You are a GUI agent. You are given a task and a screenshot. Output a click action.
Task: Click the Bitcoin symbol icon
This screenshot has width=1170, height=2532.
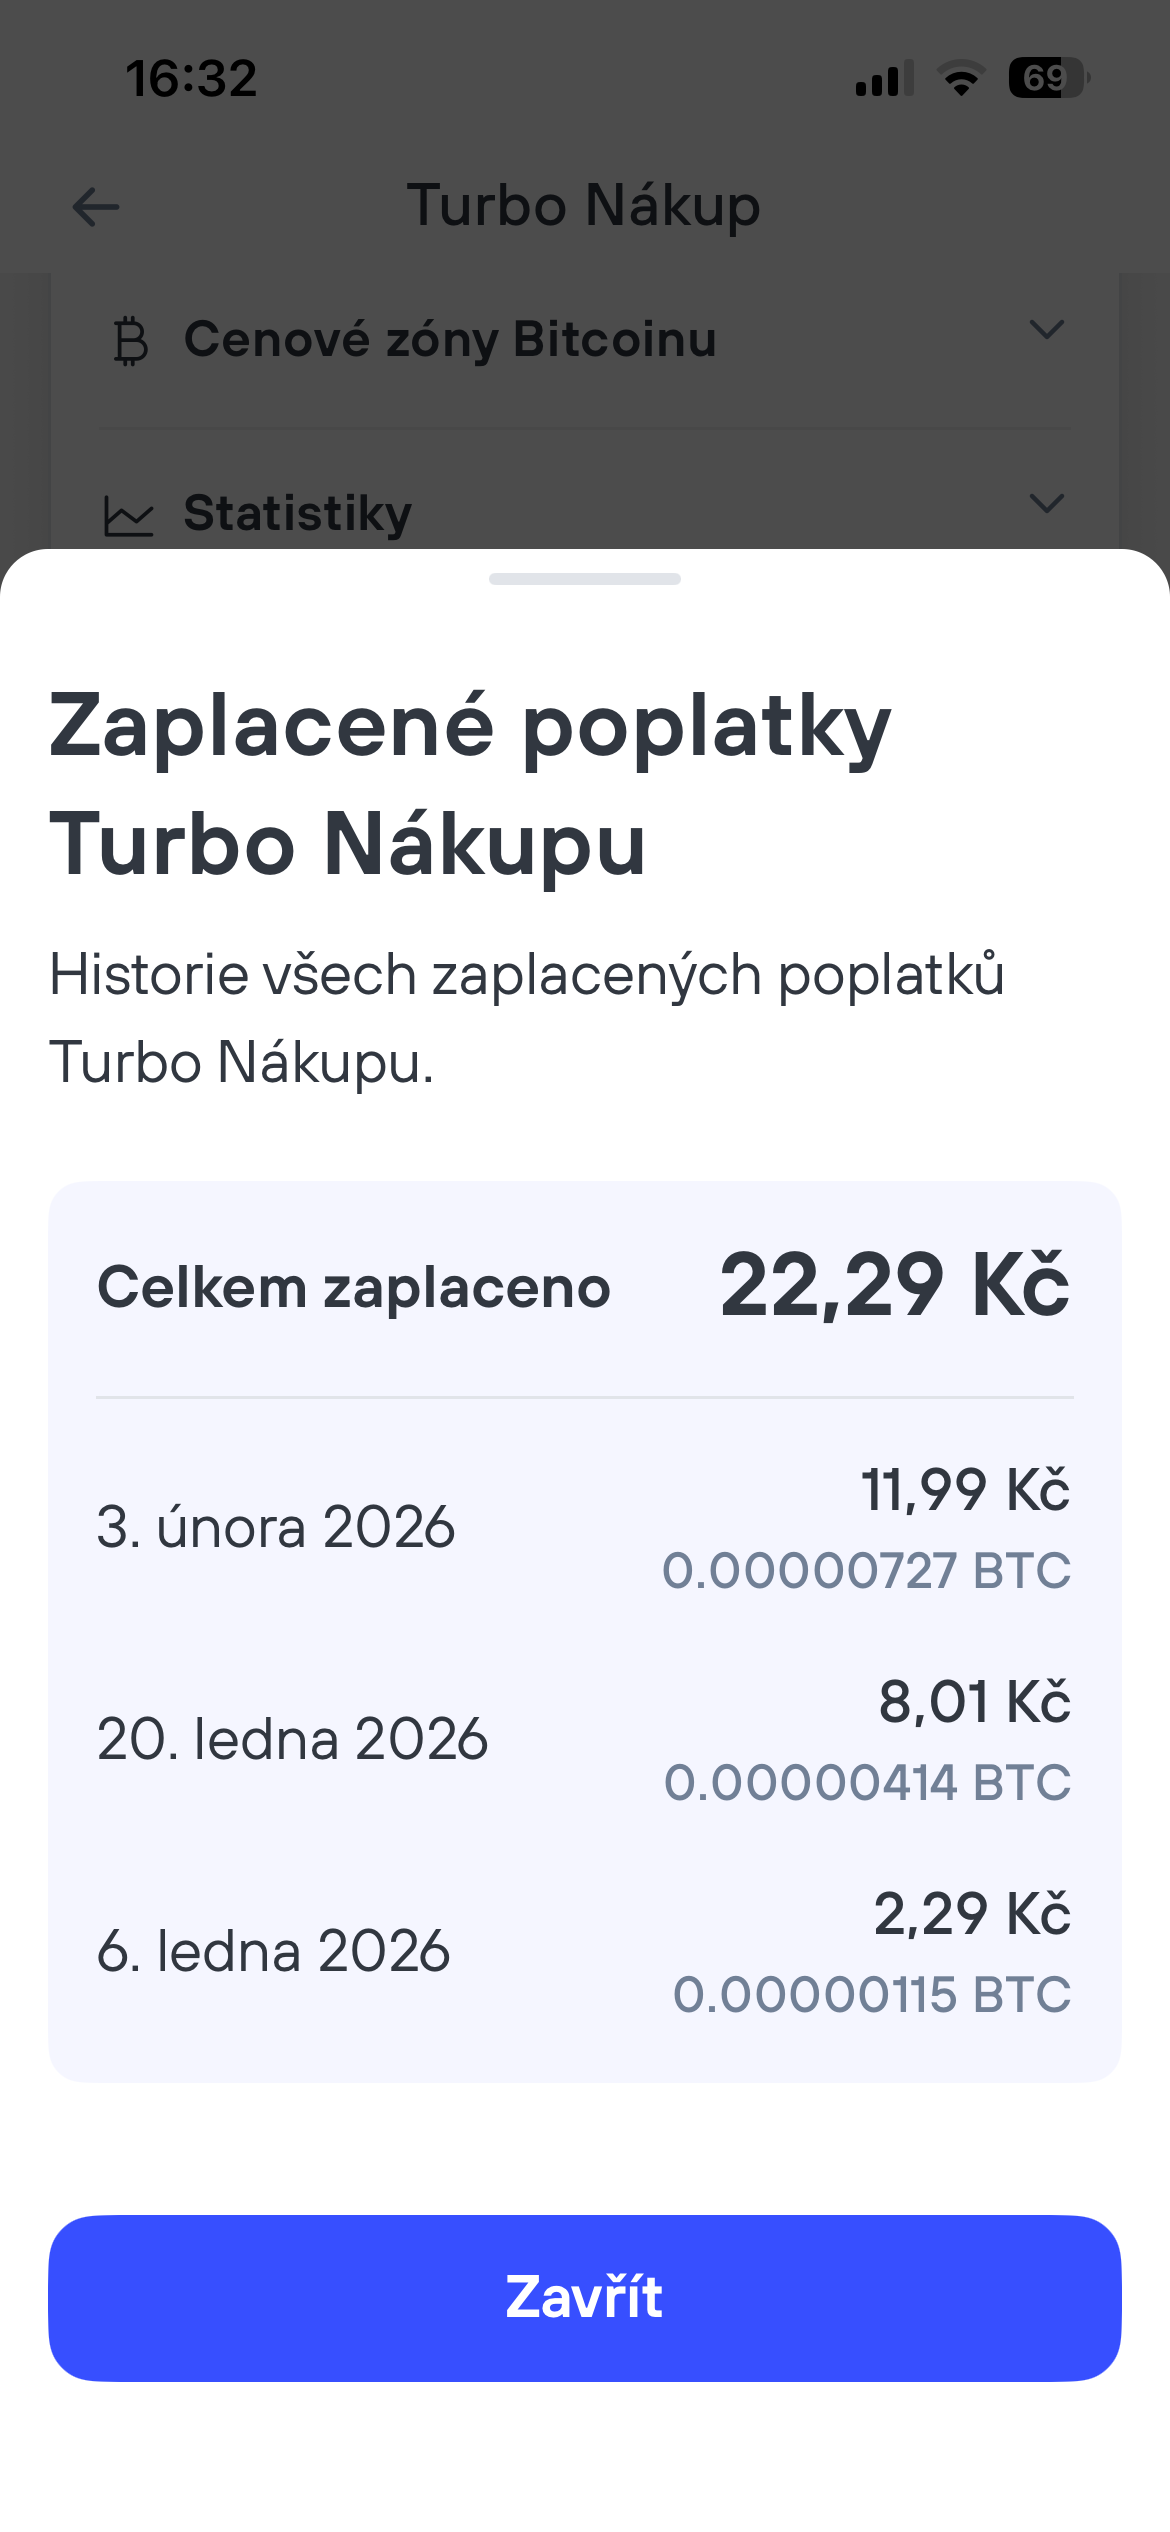click(130, 341)
